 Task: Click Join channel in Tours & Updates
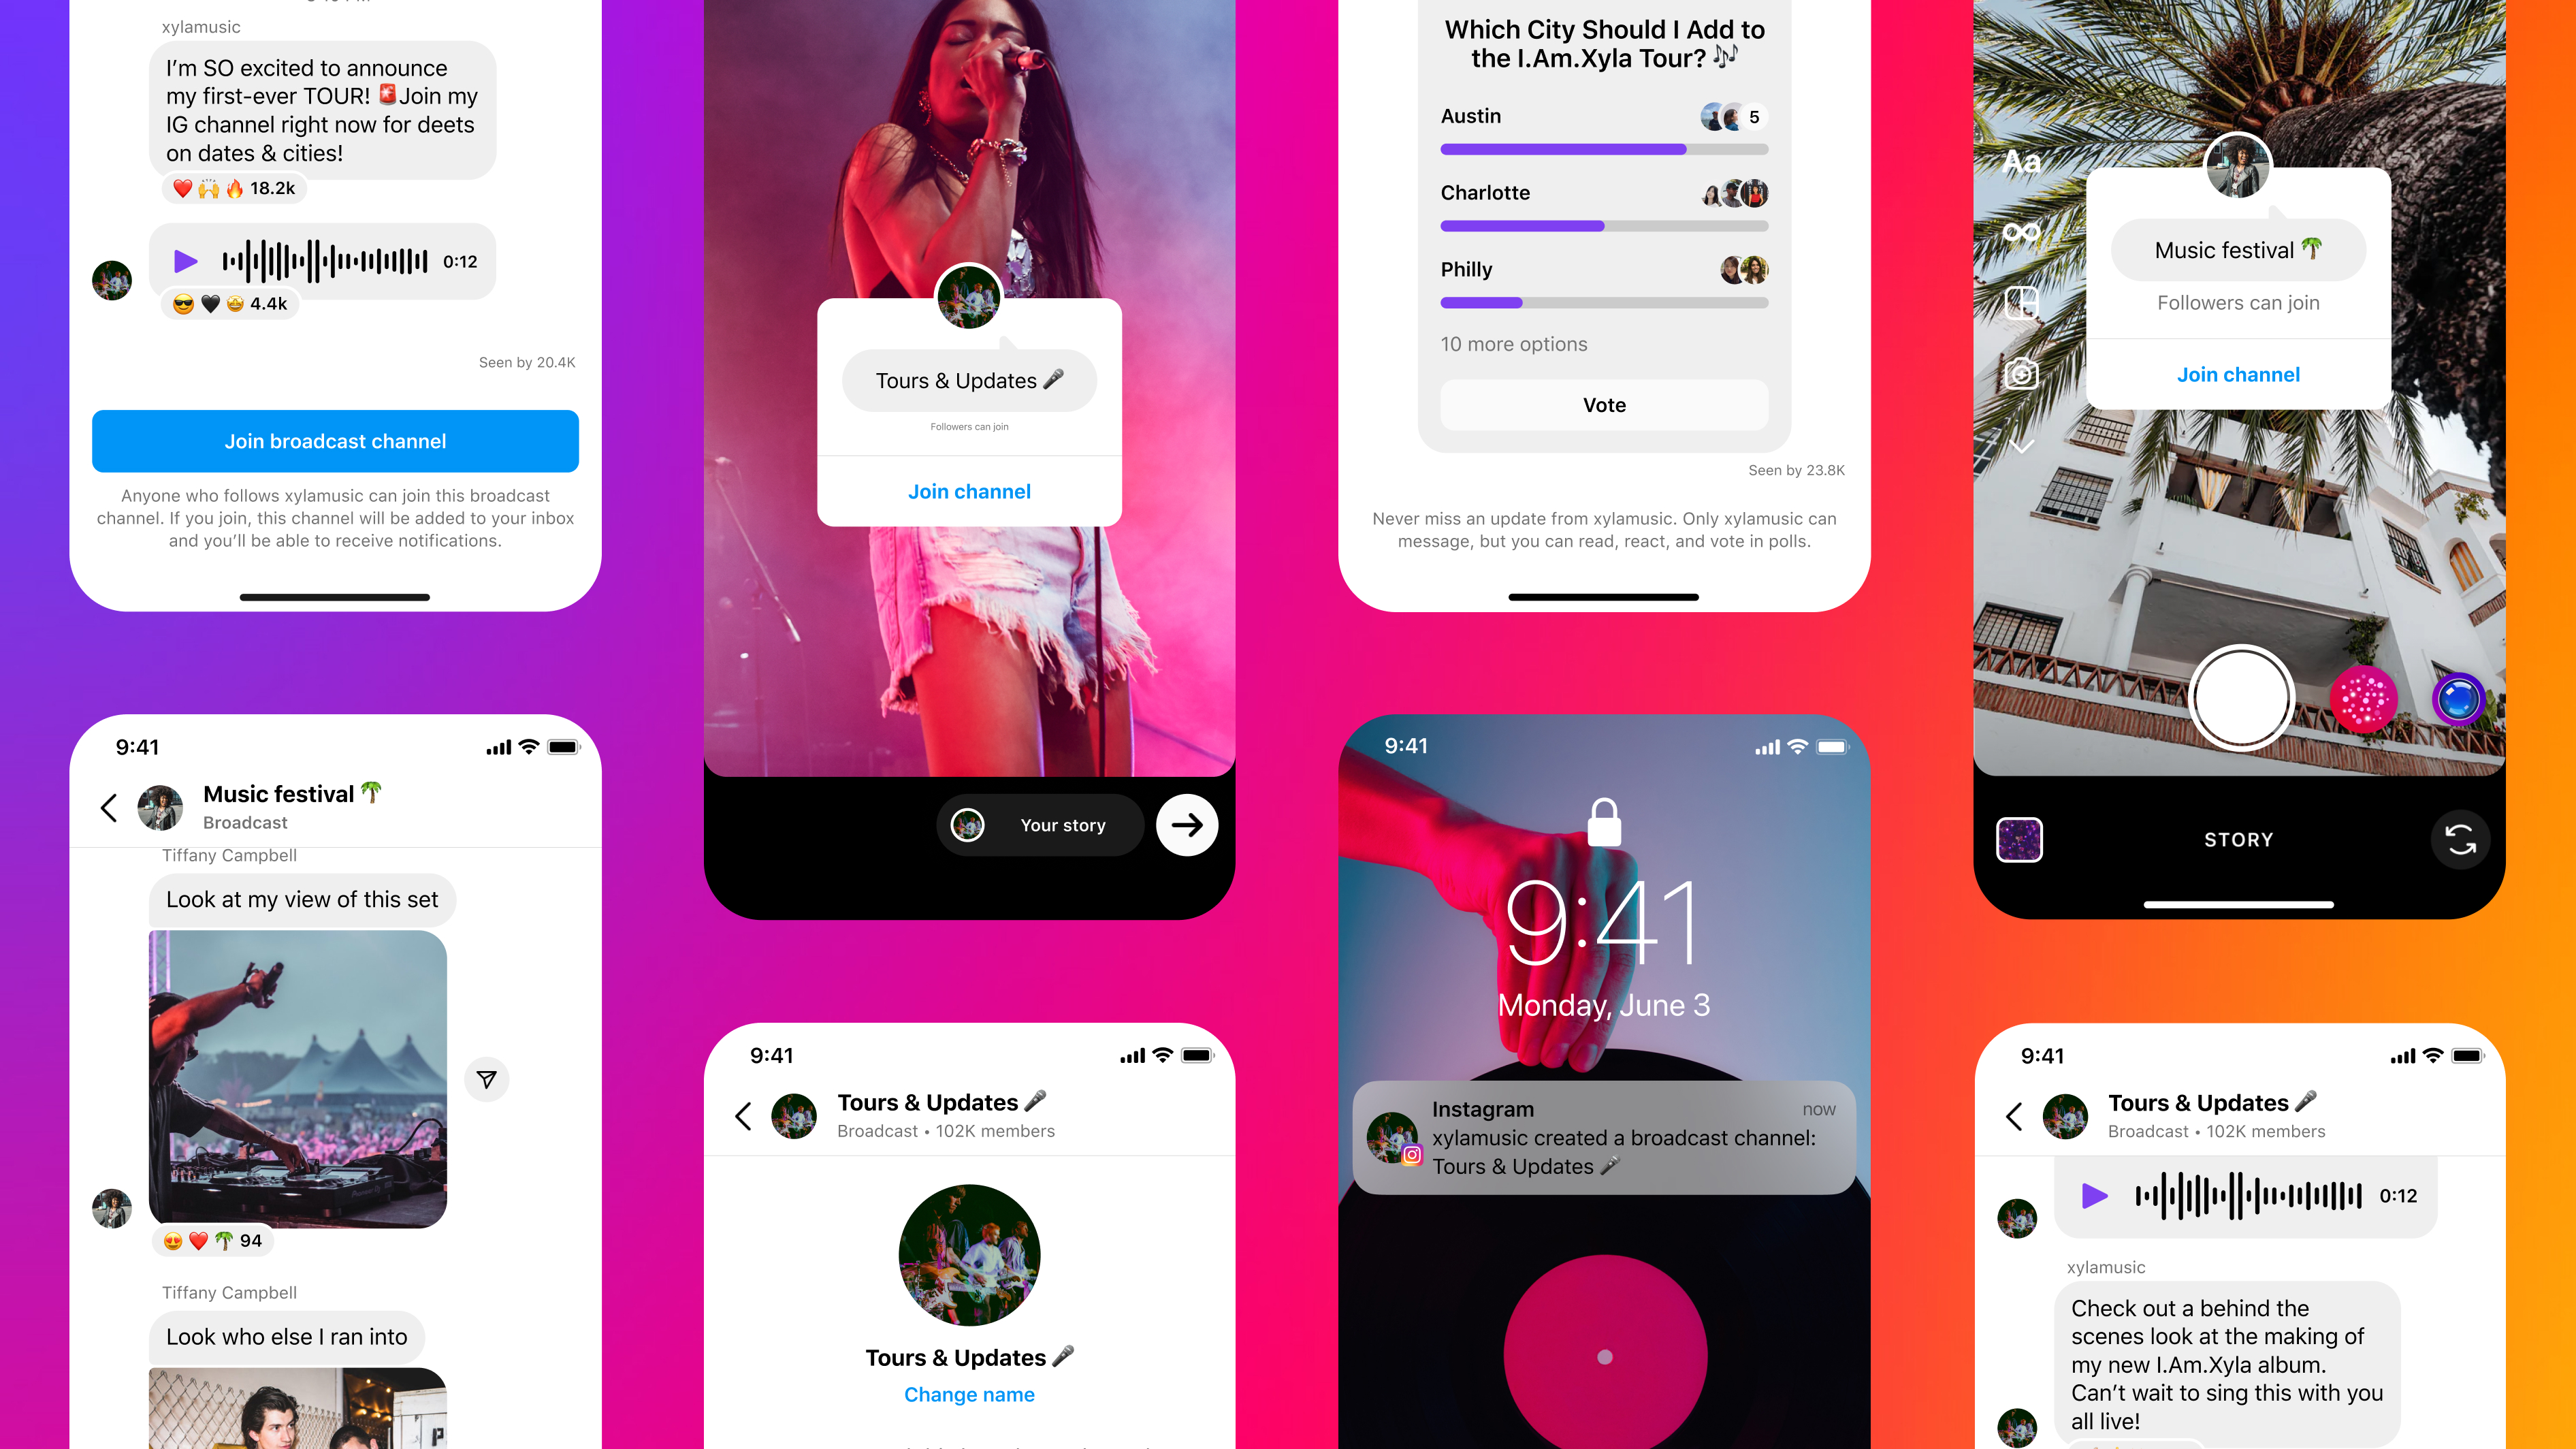coord(969,492)
